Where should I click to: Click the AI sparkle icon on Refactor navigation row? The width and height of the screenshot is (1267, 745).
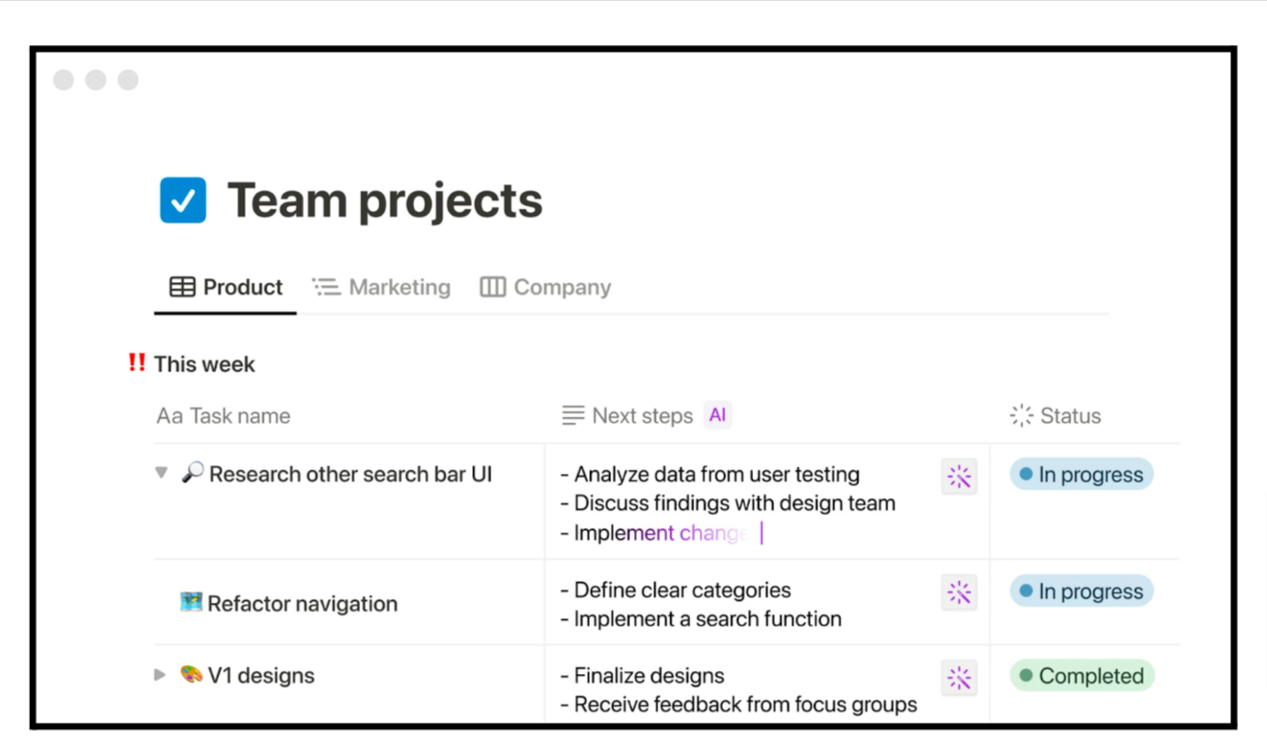958,592
